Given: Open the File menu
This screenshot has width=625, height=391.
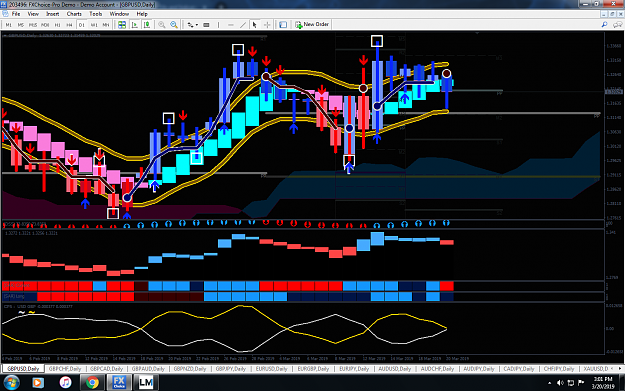Looking at the screenshot, I should click(x=16, y=14).
